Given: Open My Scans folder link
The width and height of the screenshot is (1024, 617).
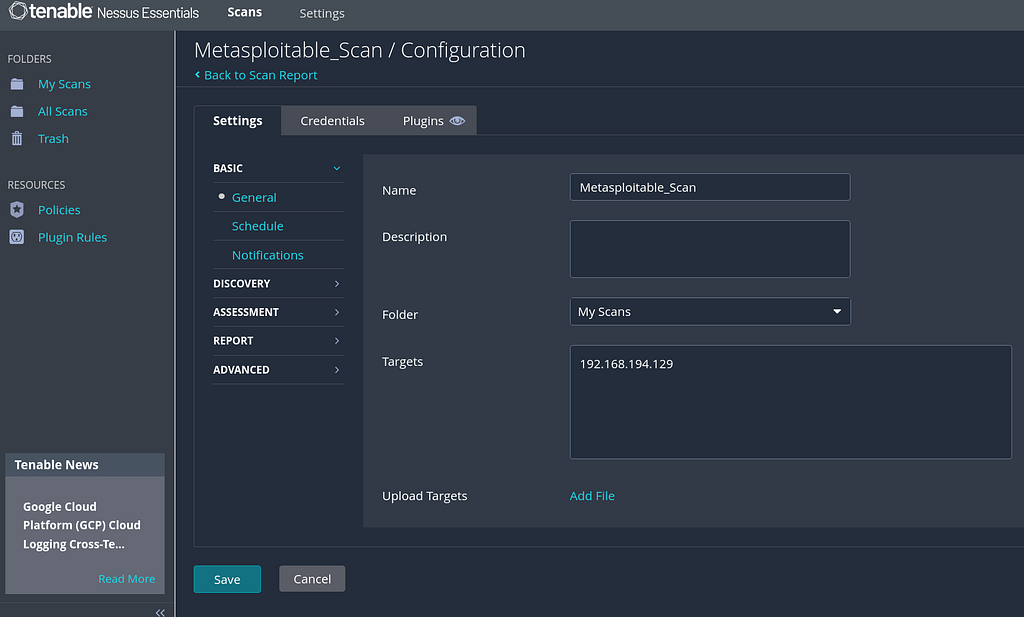Looking at the screenshot, I should [x=64, y=84].
